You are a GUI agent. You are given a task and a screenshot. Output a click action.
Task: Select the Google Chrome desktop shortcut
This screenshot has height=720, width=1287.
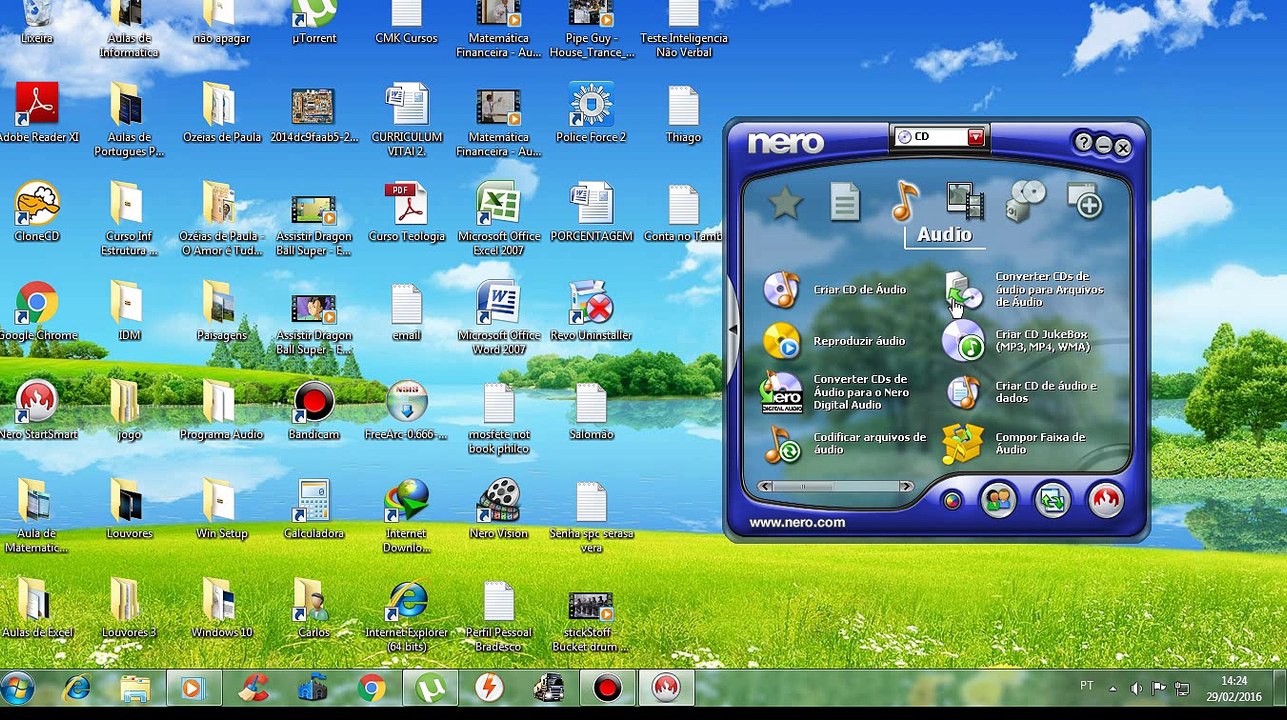point(37,311)
